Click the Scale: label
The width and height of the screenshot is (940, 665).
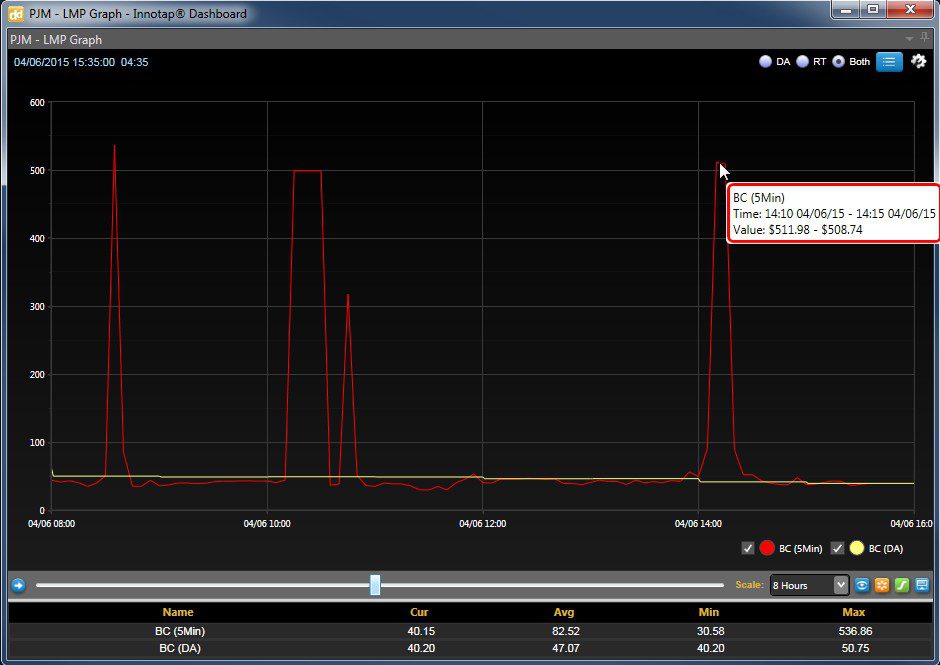(x=749, y=585)
